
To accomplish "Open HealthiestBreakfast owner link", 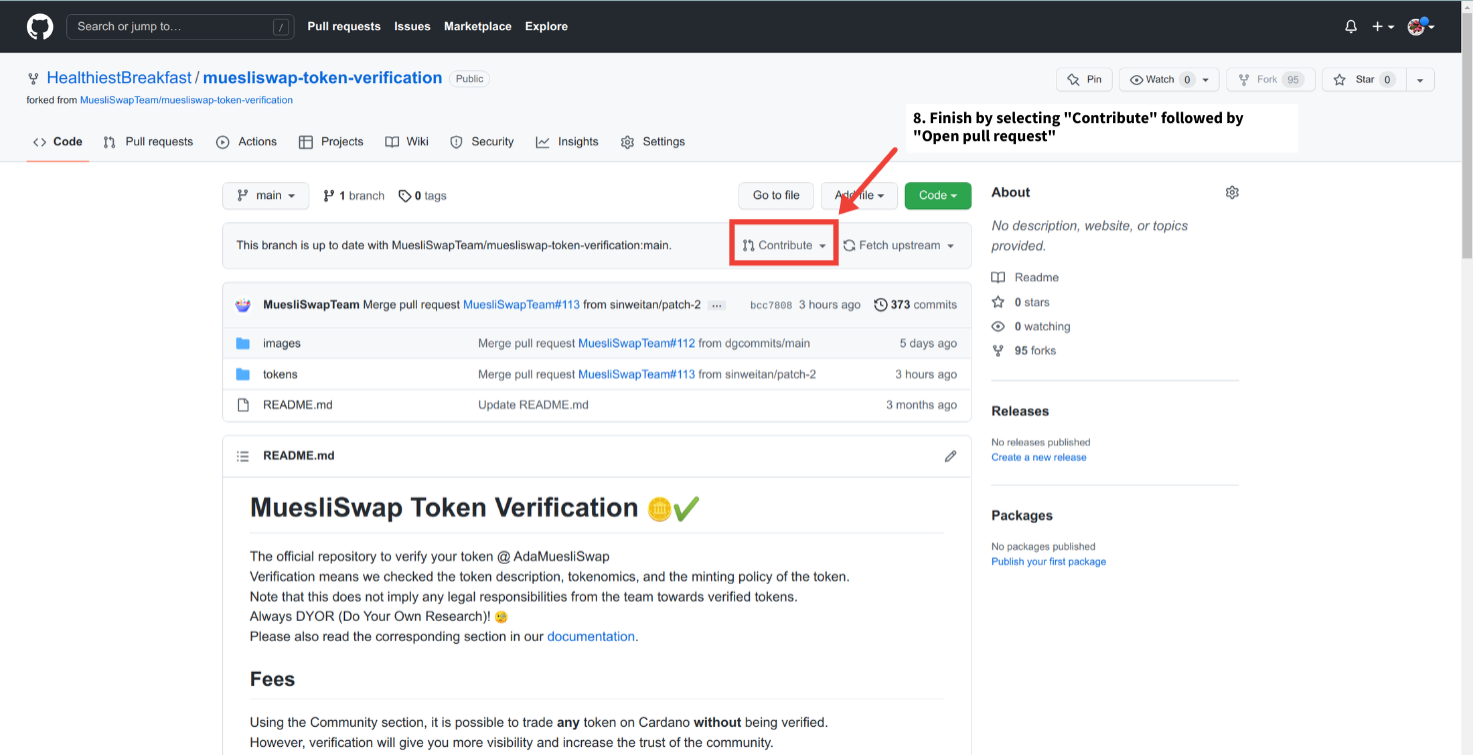I will coord(119,78).
